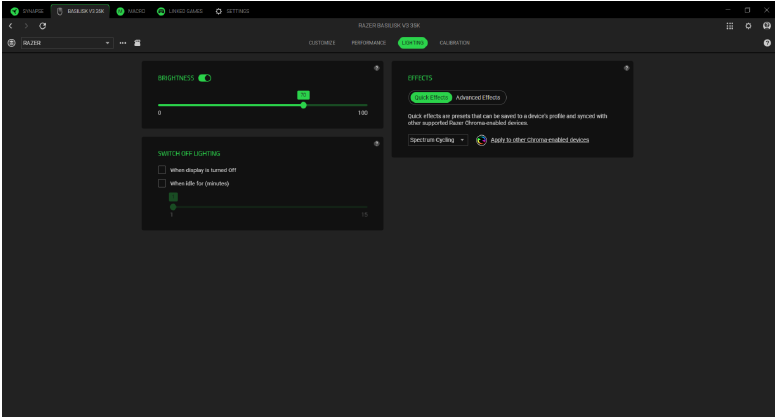This screenshot has width=775, height=417.
Task: Switch to the Customize section
Action: tap(322, 43)
